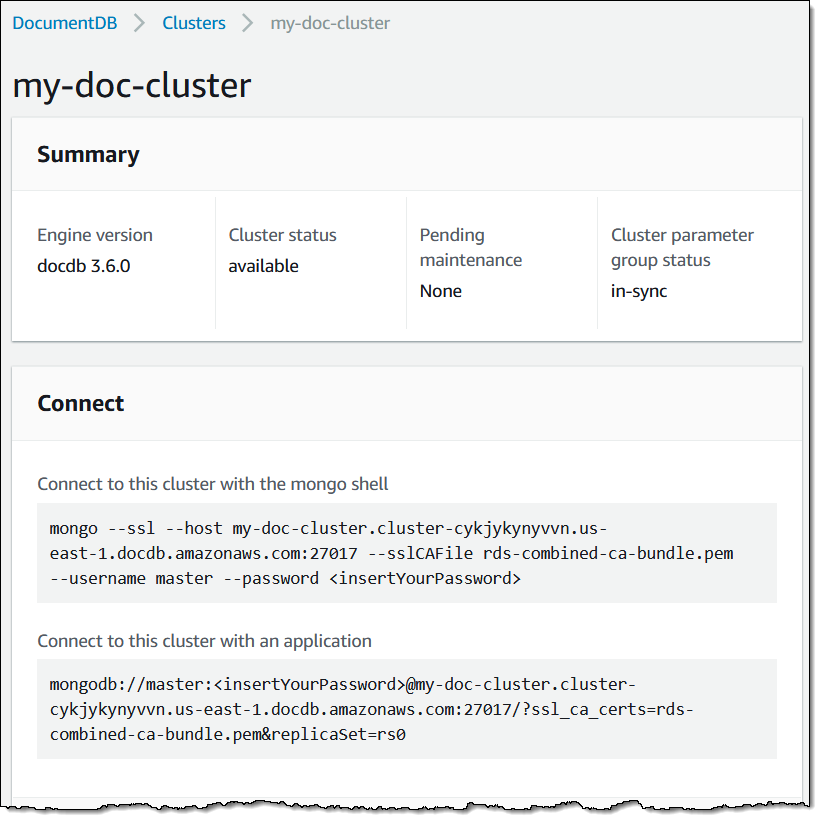This screenshot has height=820, width=820.
Task: Click the mongo shell connection description text
Action: click(x=213, y=484)
